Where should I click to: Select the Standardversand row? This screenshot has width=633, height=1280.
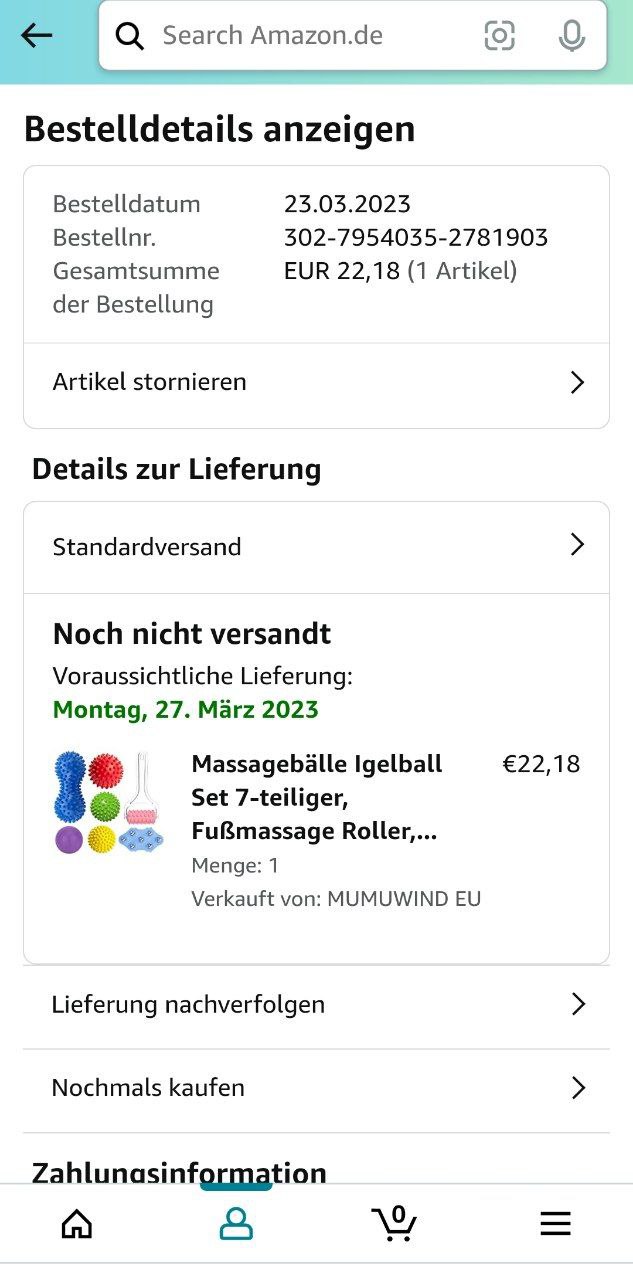147,547
